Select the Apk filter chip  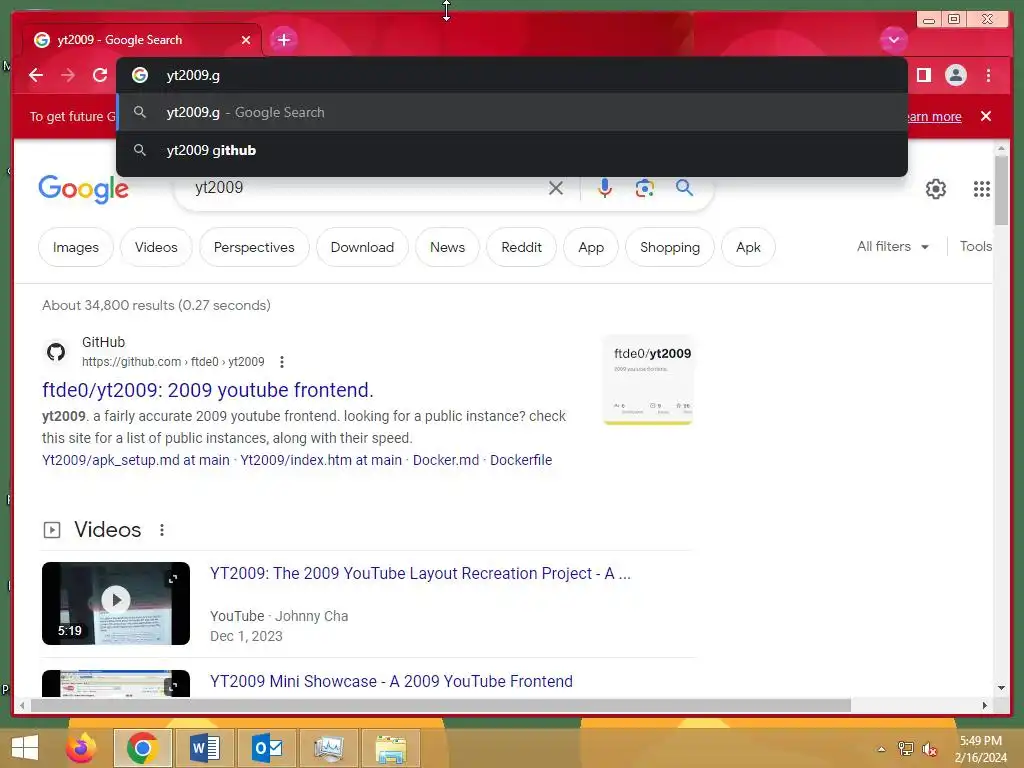point(748,248)
